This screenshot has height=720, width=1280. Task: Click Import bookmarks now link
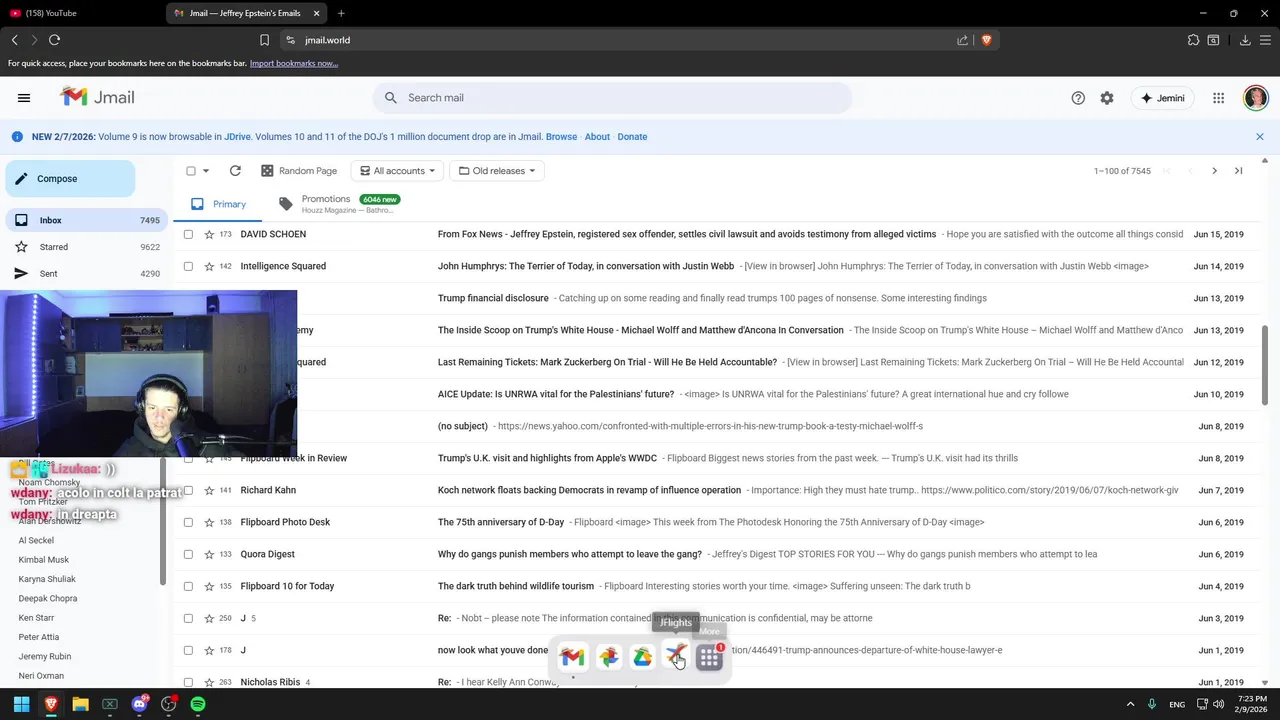294,63
